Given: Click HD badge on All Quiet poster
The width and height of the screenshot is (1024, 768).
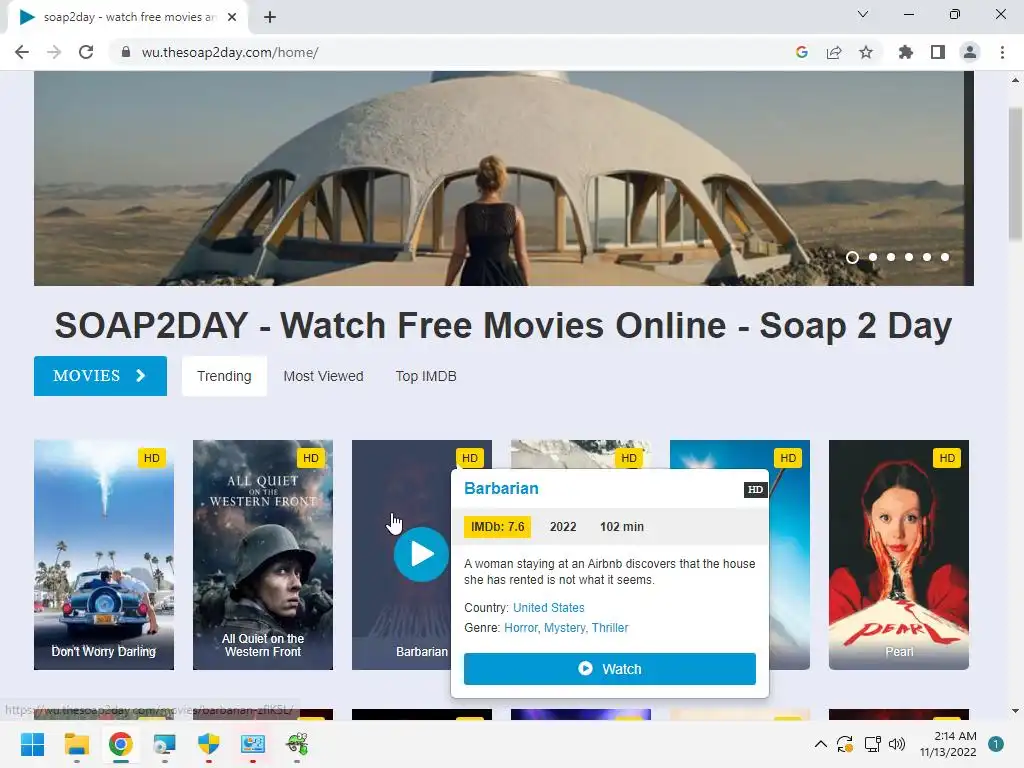Looking at the screenshot, I should pos(311,458).
